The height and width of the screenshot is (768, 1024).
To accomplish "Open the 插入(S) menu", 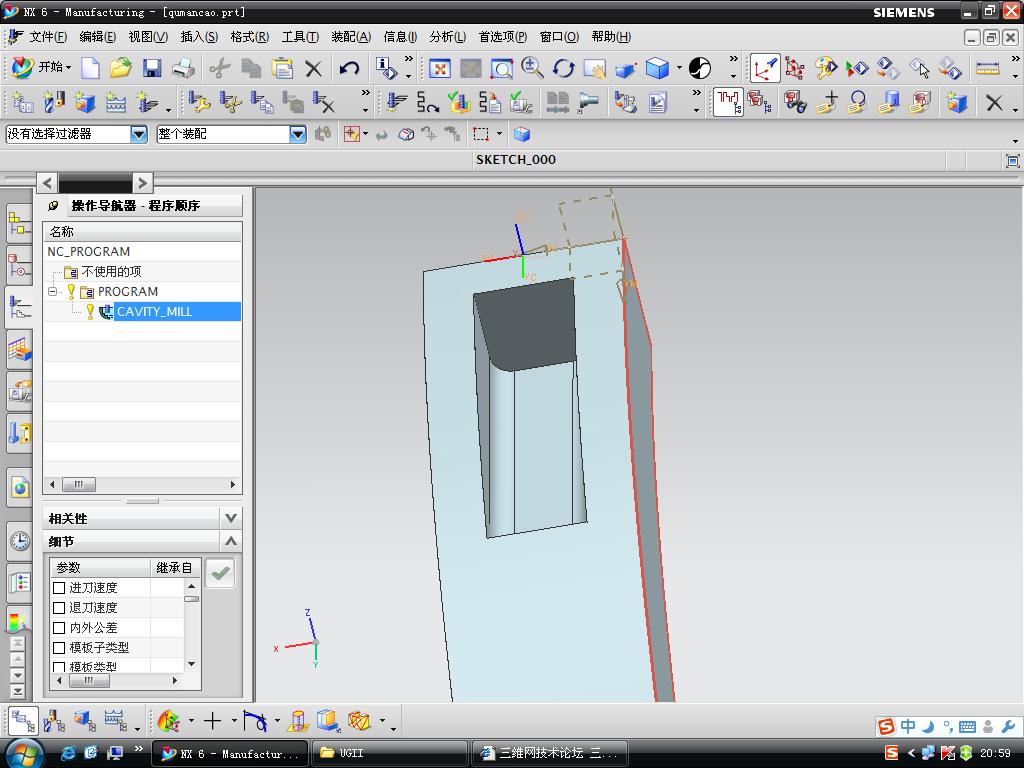I will coord(199,37).
